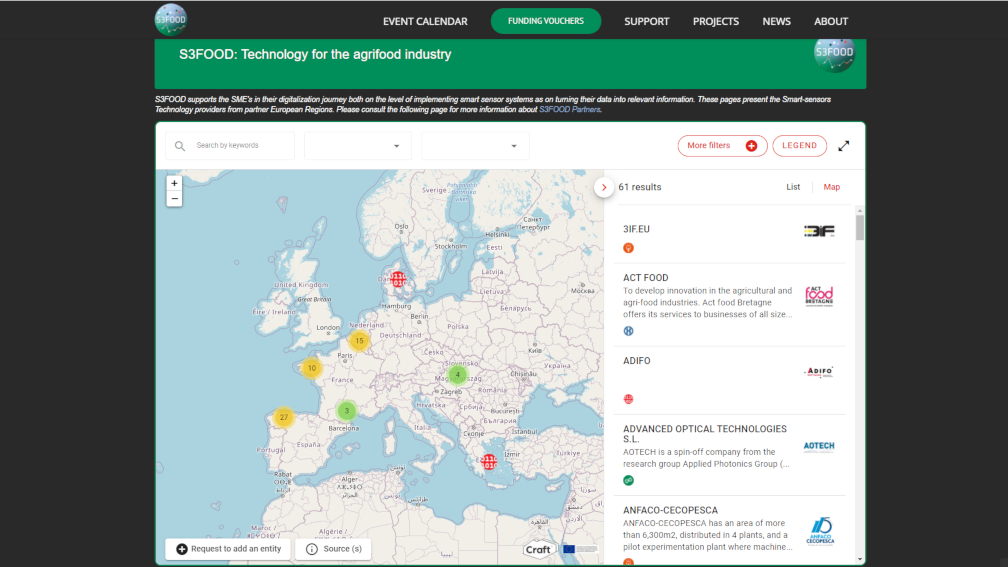Click the S3FOOD logo in the navigation bar

click(x=170, y=19)
